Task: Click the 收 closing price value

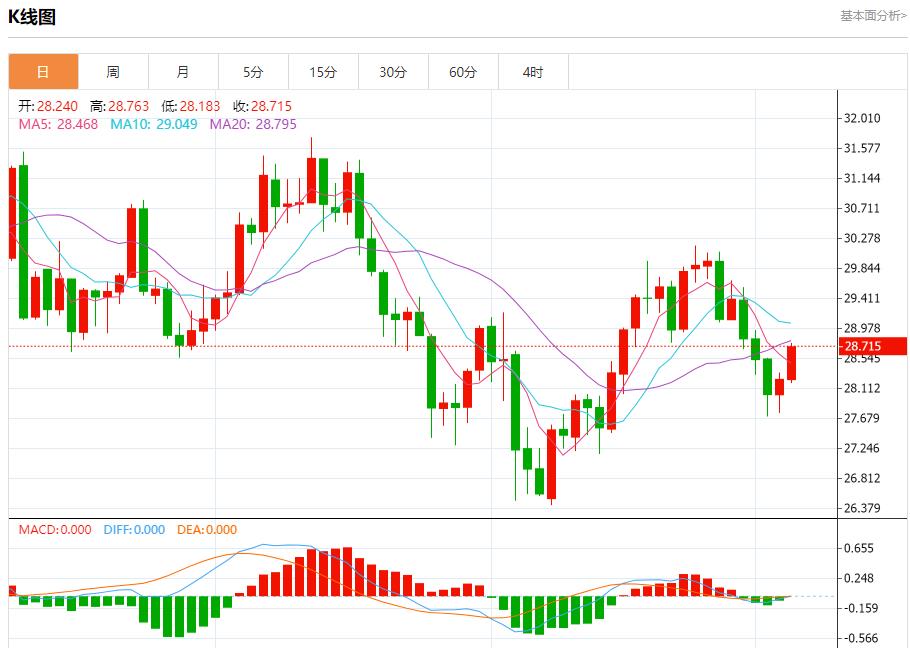Action: click(262, 106)
